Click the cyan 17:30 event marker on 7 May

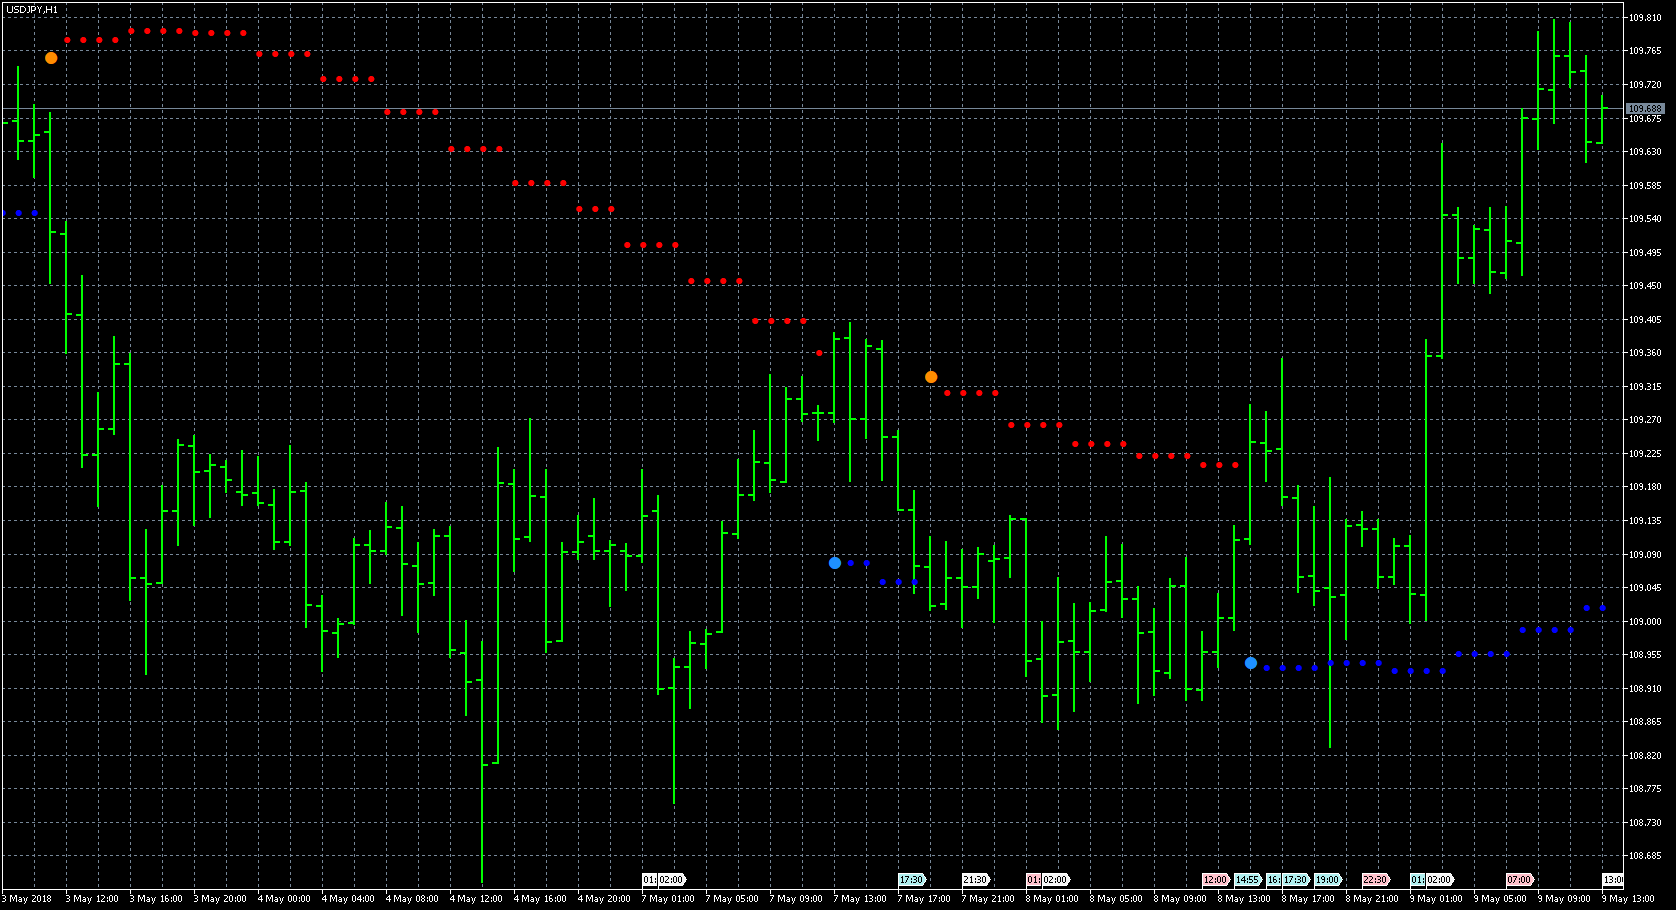[x=912, y=880]
